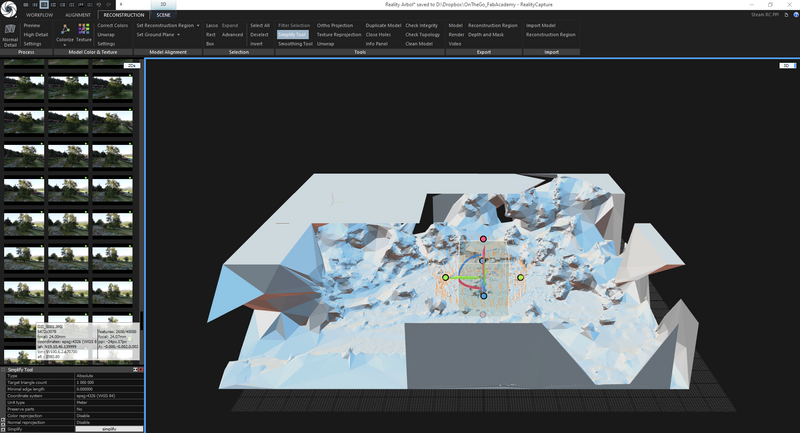This screenshot has width=800, height=433.
Task: Maximize the Simplify Tool panel
Action: tap(136, 369)
